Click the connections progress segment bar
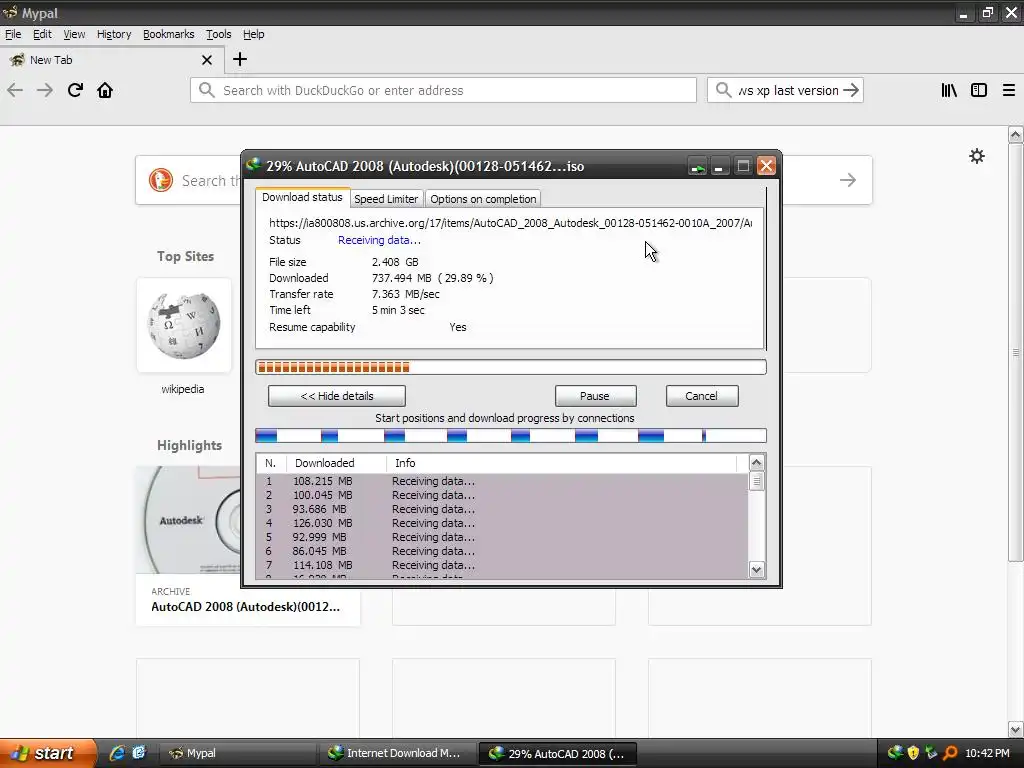The height and width of the screenshot is (768, 1024). tap(511, 436)
